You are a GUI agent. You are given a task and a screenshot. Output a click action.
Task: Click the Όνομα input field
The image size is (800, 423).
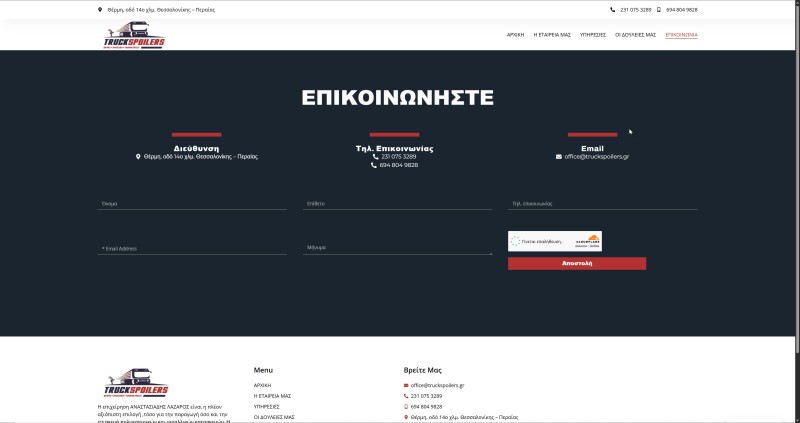tap(192, 204)
